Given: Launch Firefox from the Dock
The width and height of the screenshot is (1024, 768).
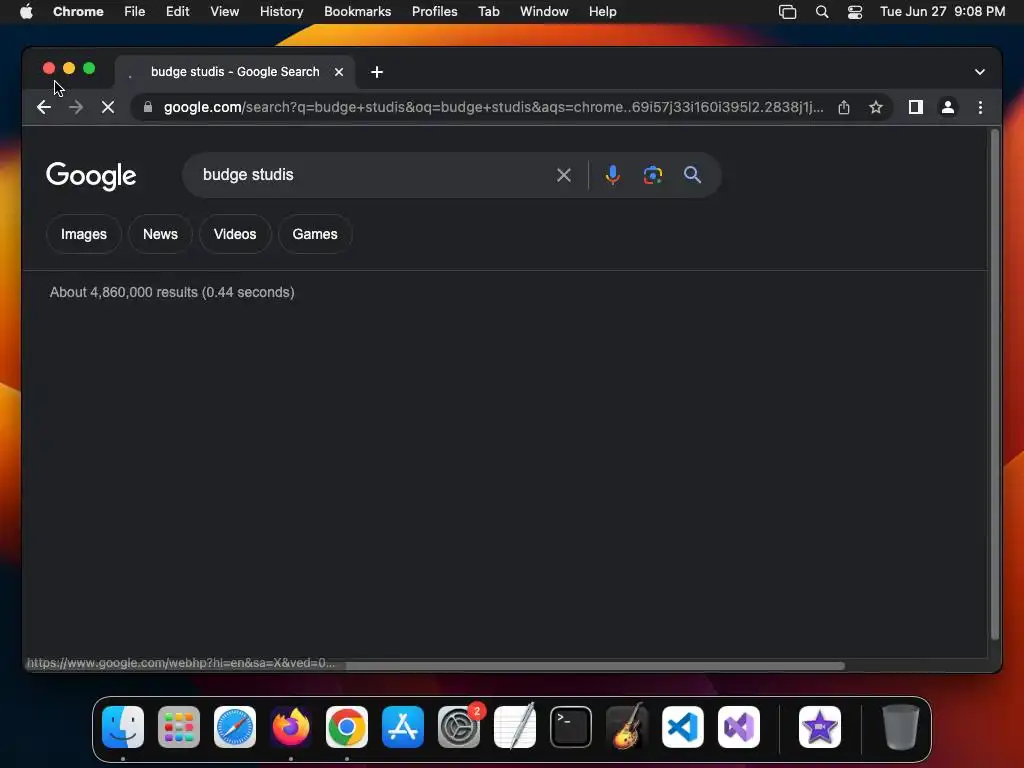Looking at the screenshot, I should (x=291, y=727).
